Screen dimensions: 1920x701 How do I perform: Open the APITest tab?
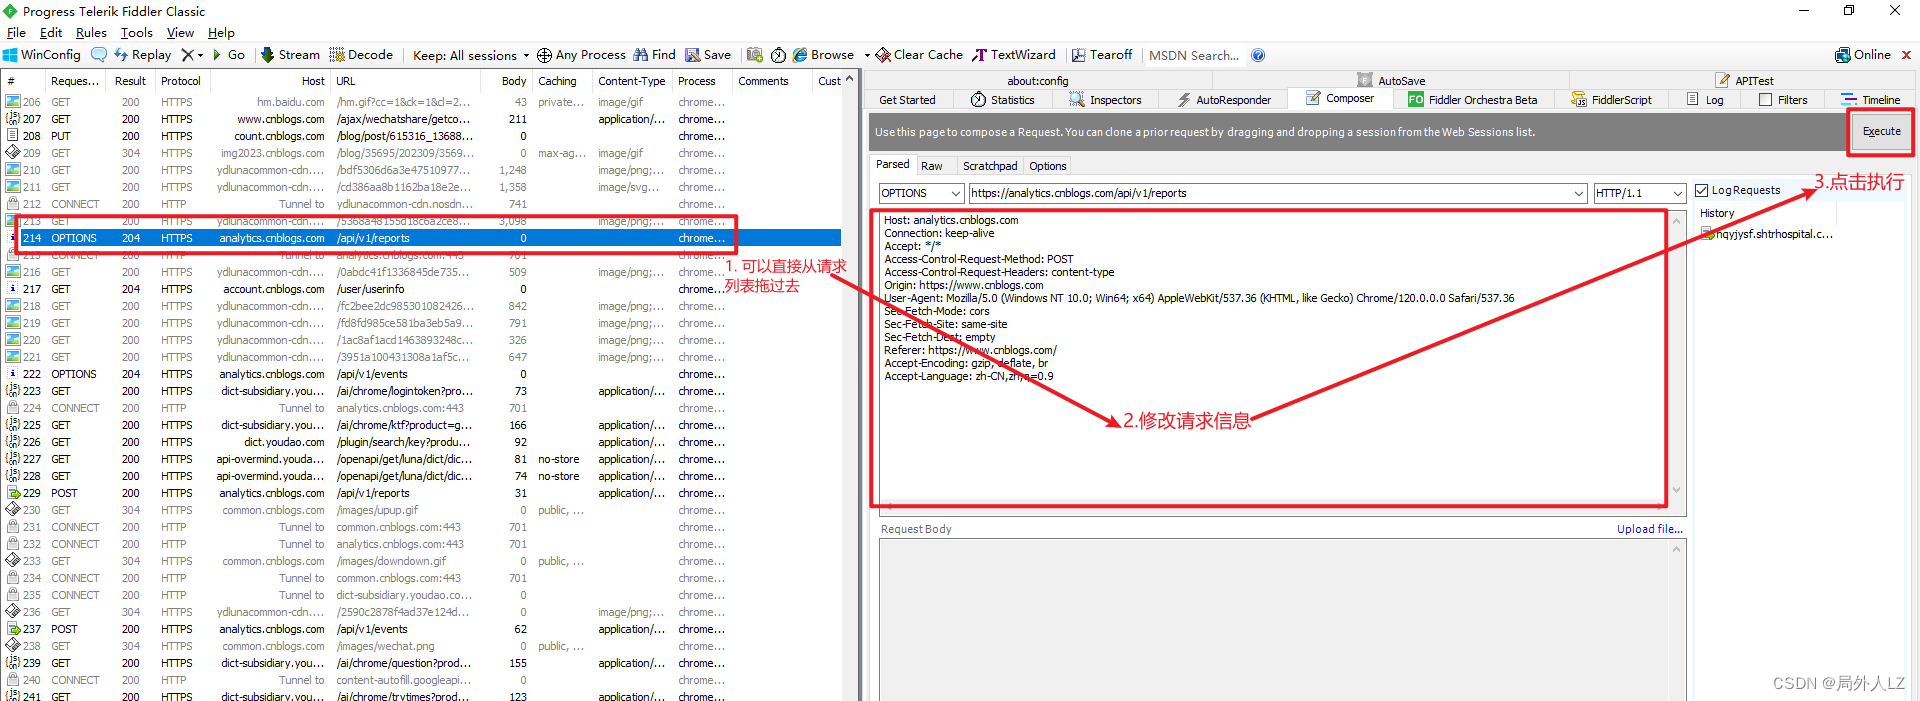1745,81
